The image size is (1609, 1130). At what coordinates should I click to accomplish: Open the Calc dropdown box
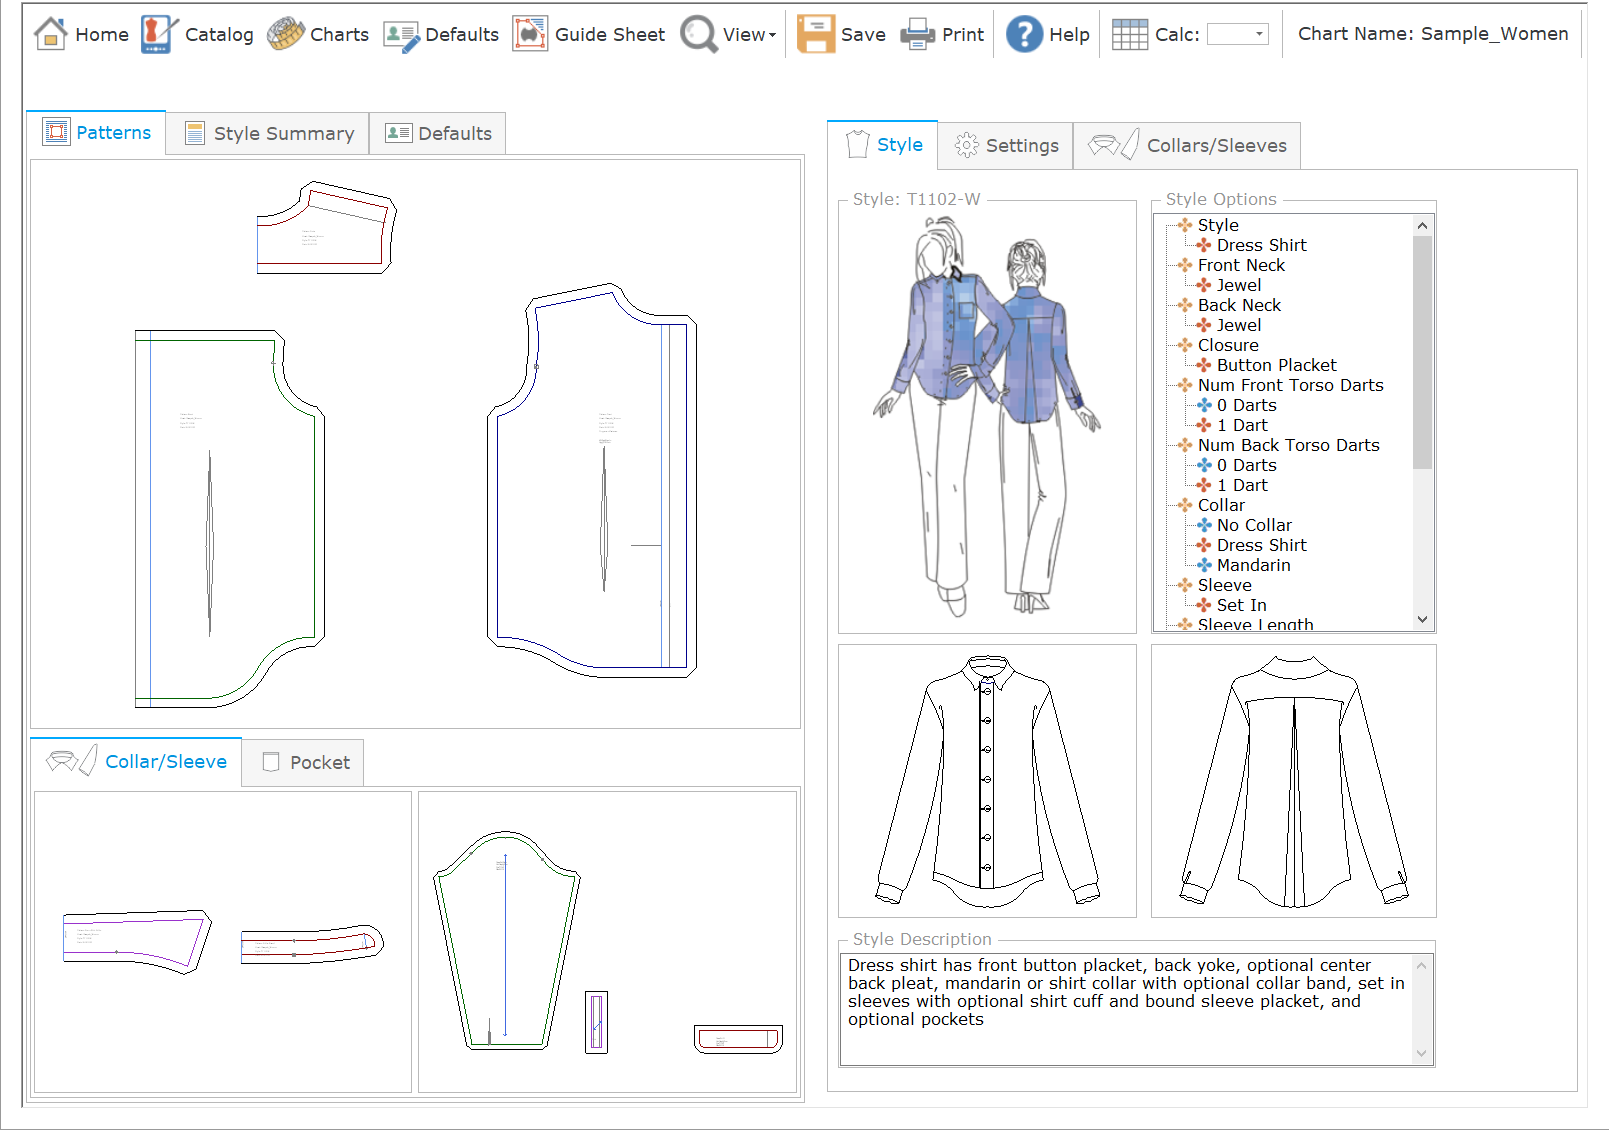[1238, 34]
